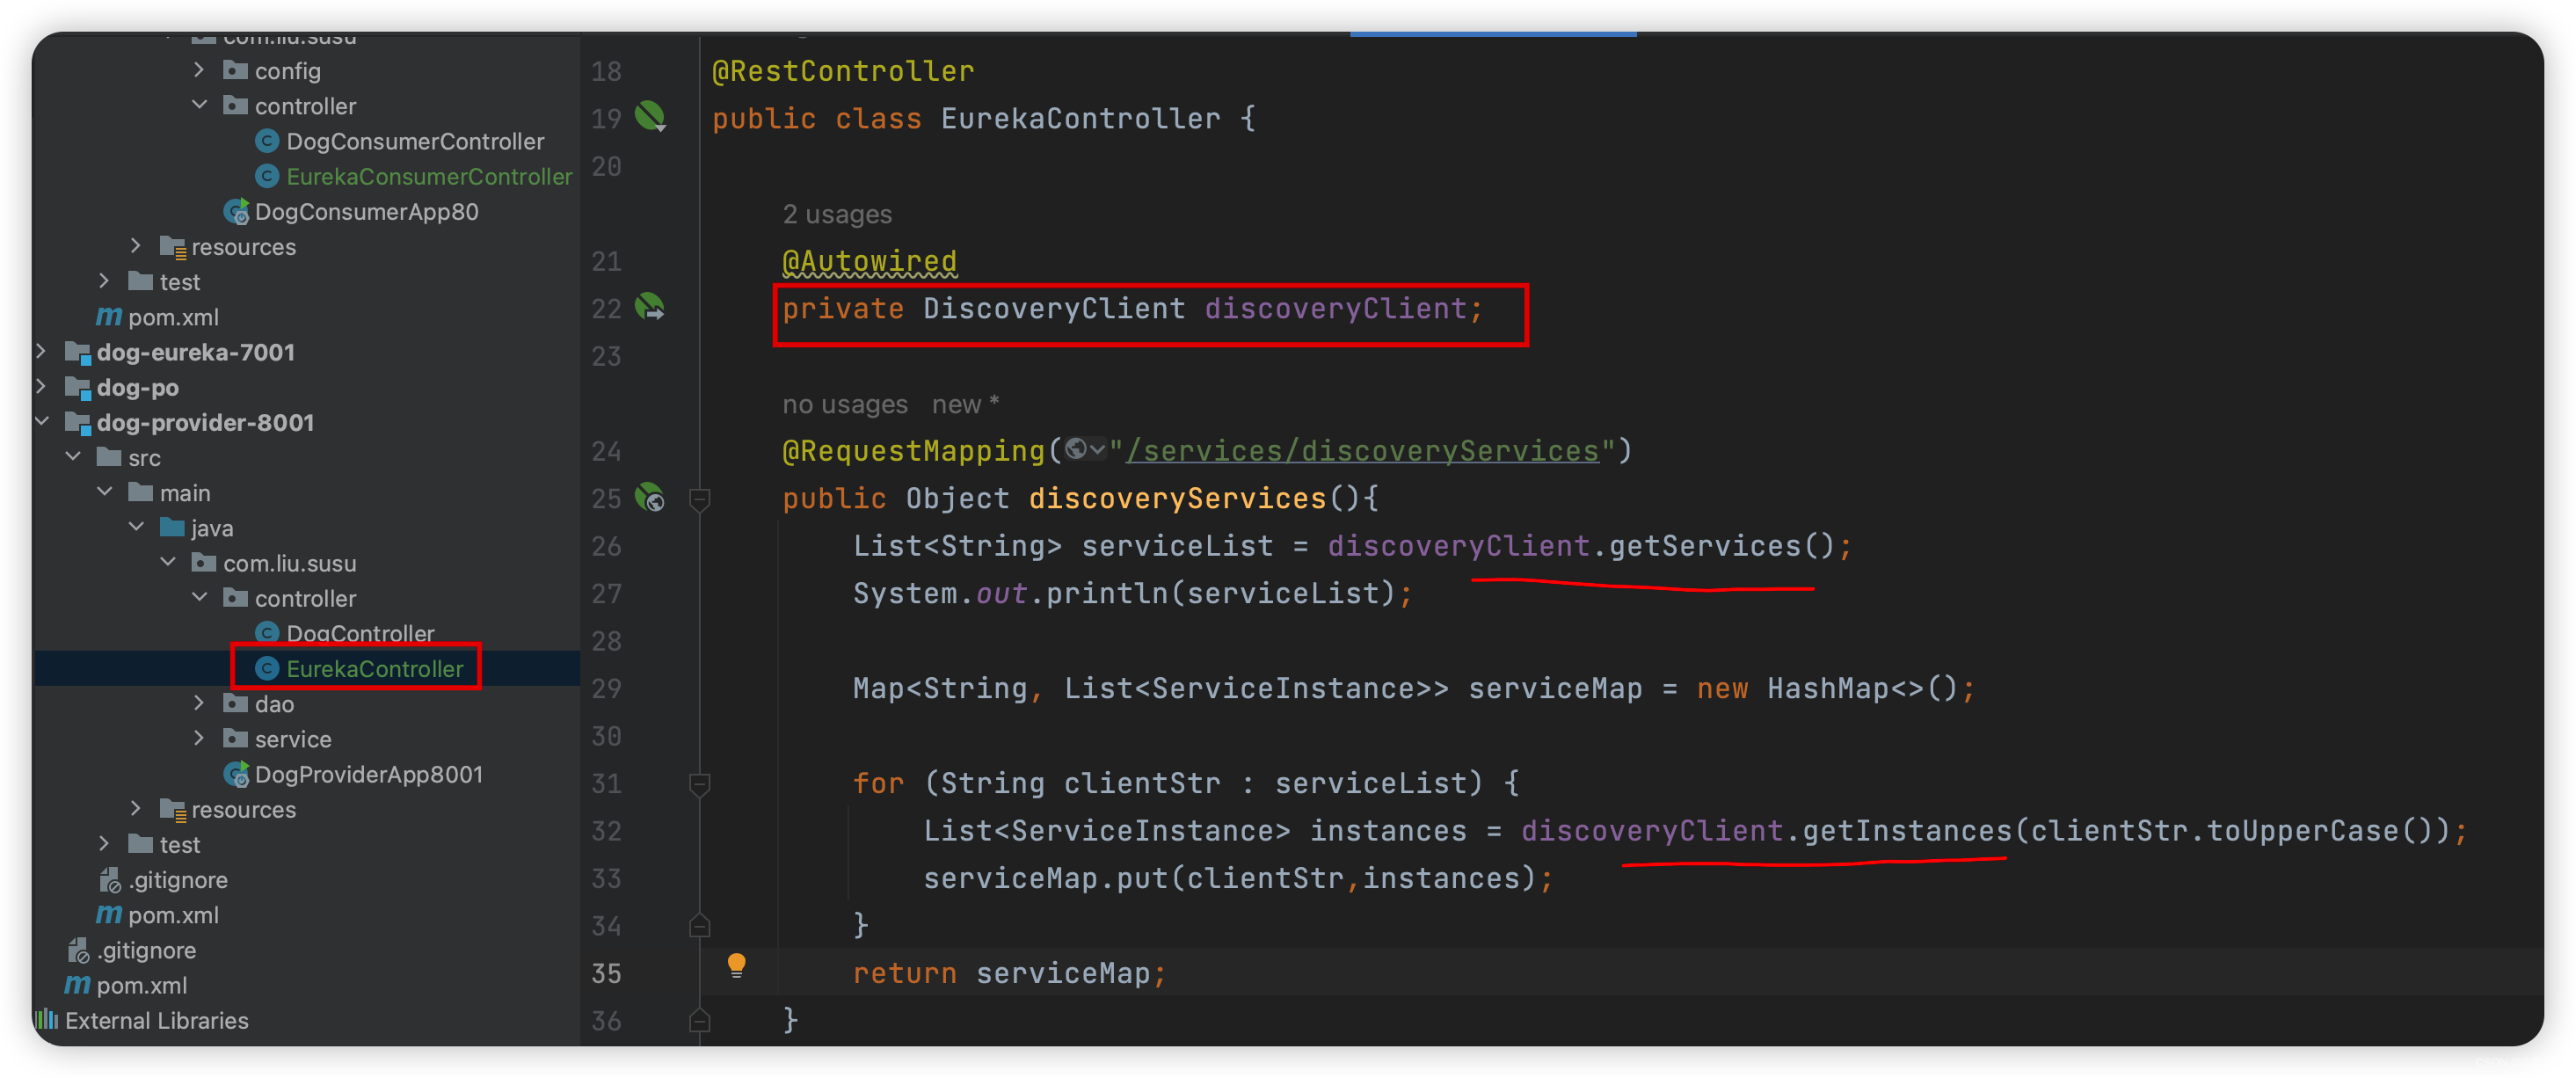
Task: Click fold end marker on line 36
Action: (x=700, y=1020)
